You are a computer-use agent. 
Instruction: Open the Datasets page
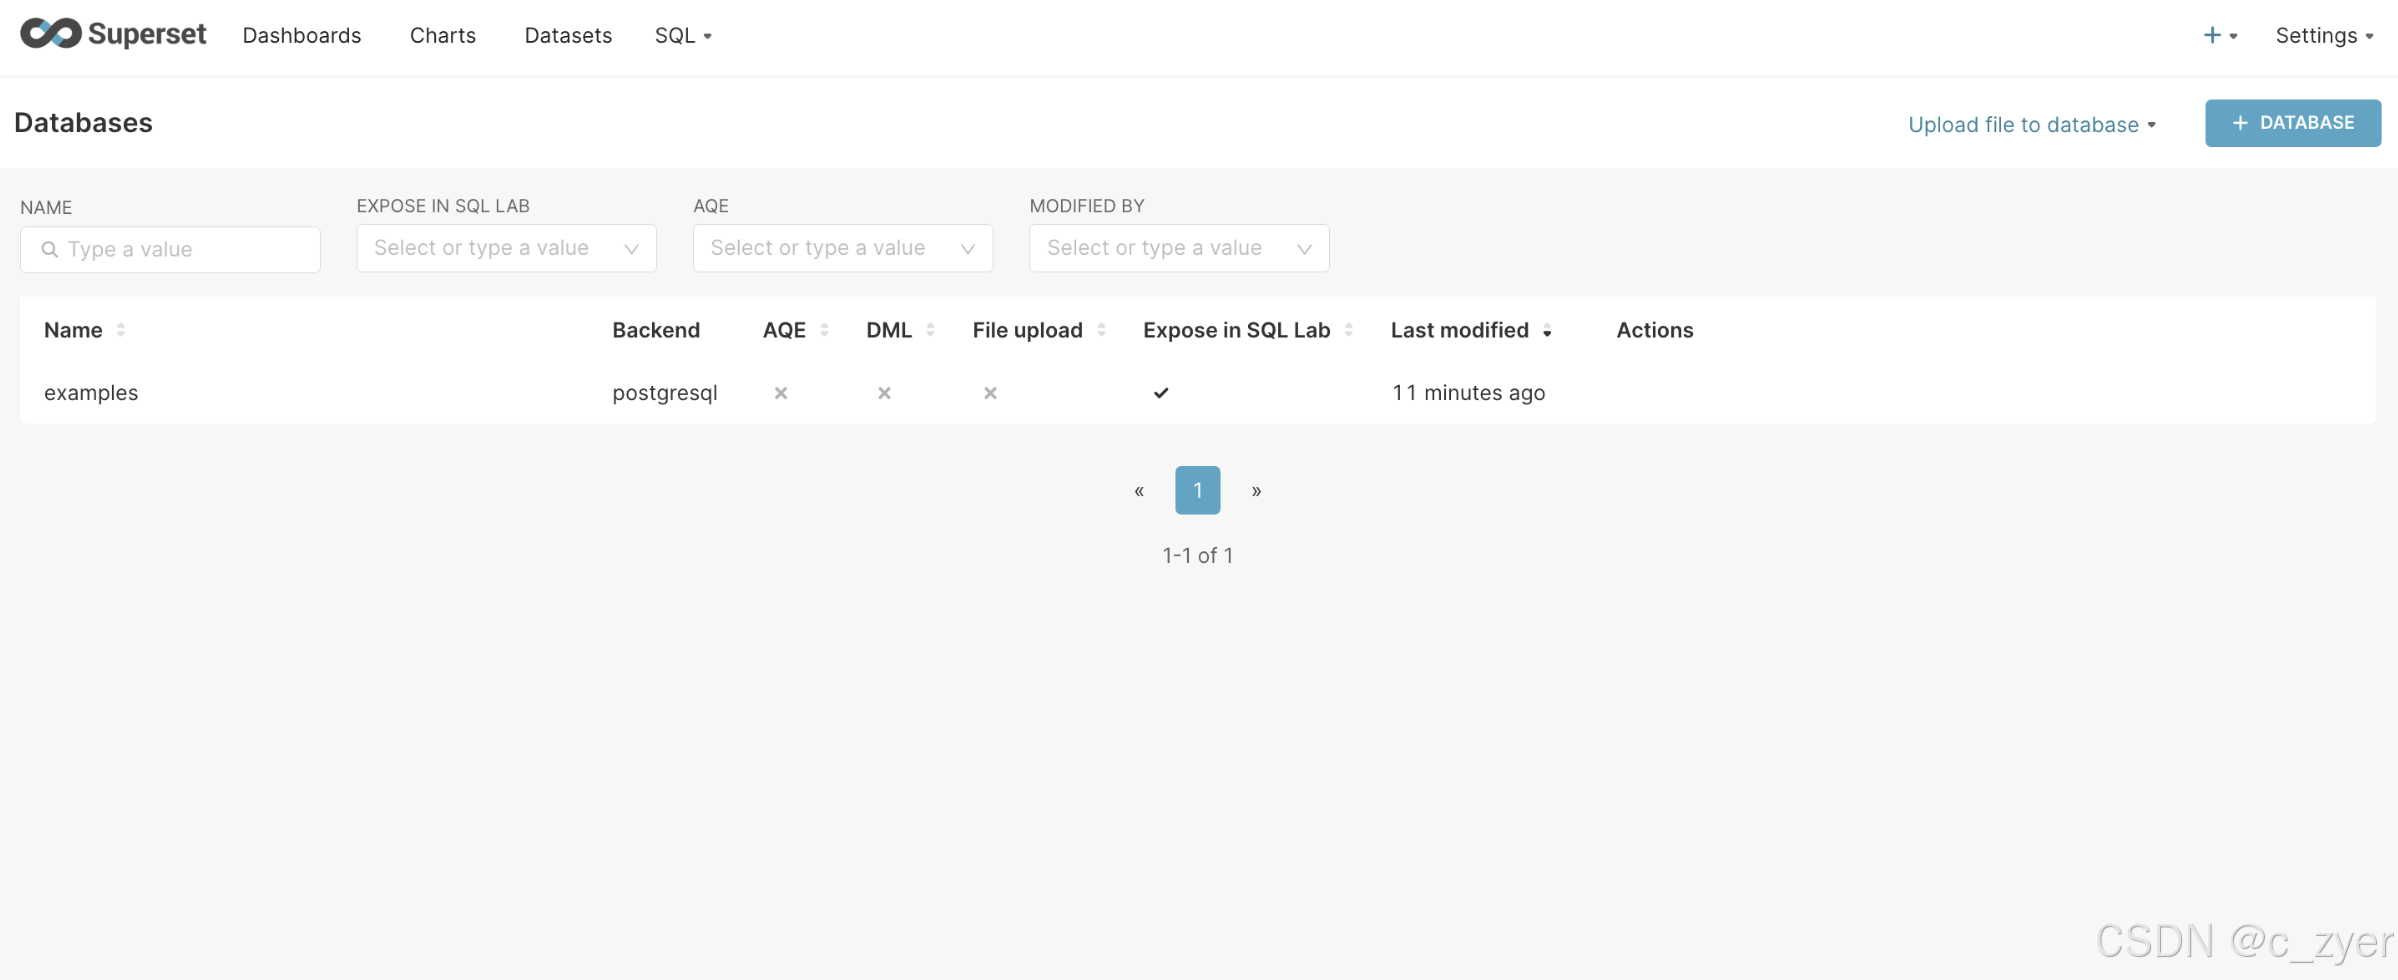[x=568, y=35]
